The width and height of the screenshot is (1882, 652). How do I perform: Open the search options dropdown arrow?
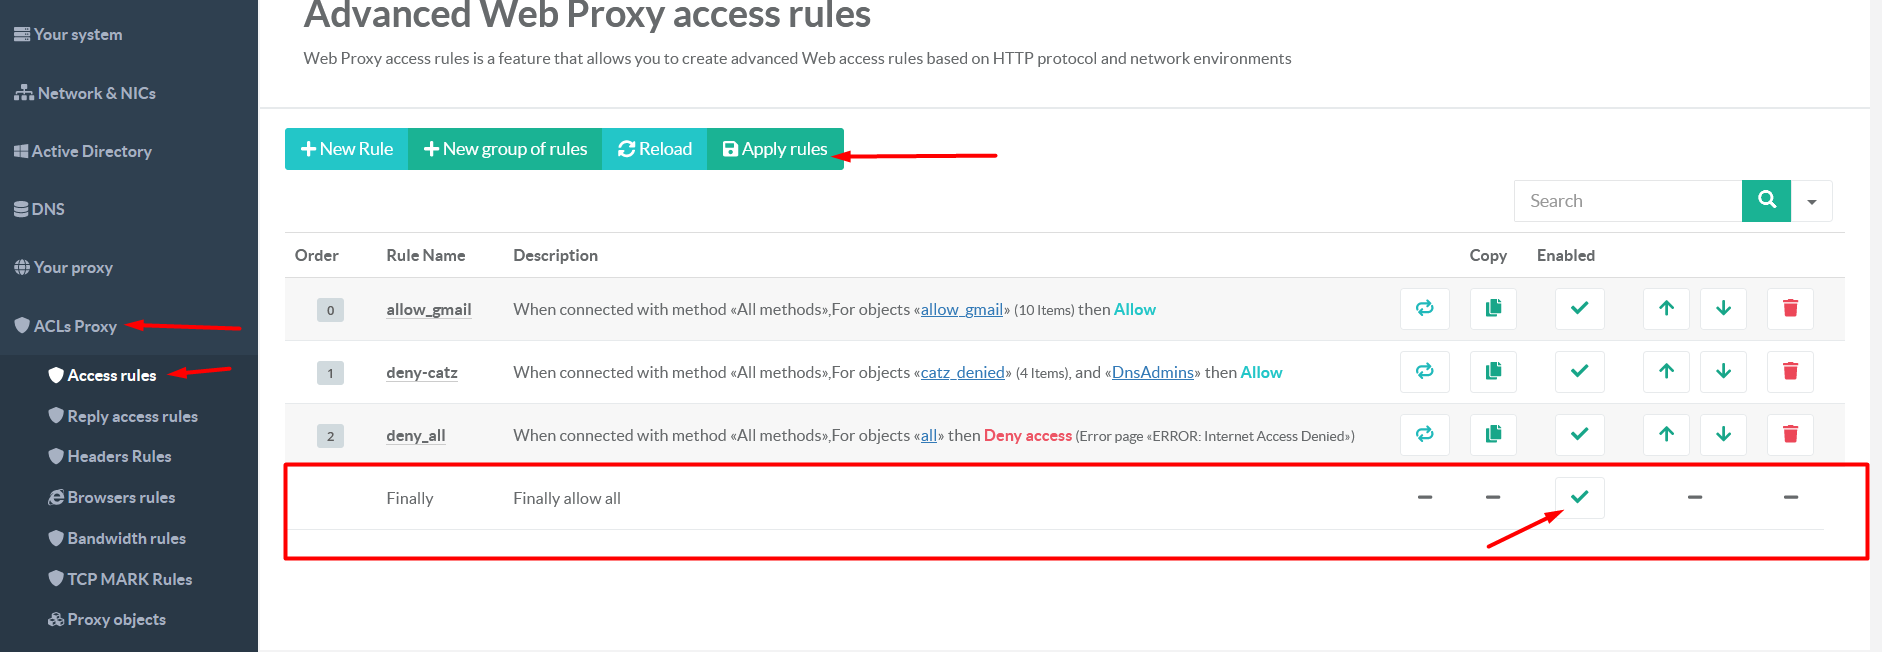[x=1811, y=200]
